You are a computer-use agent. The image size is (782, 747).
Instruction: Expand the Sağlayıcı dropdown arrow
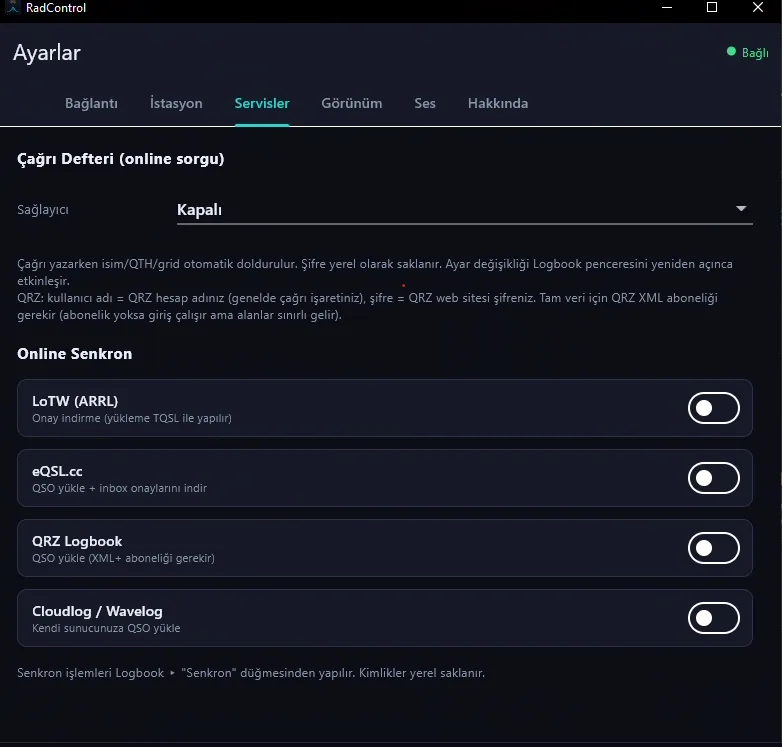[741, 208]
